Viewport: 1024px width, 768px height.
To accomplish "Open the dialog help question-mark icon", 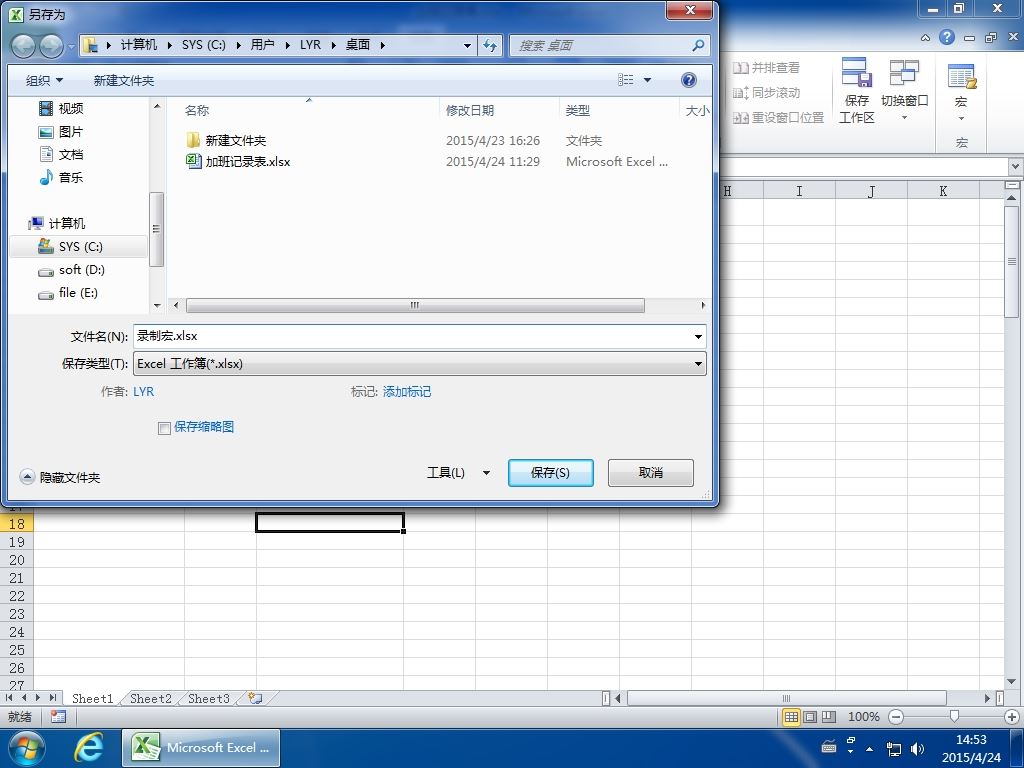I will tap(688, 80).
